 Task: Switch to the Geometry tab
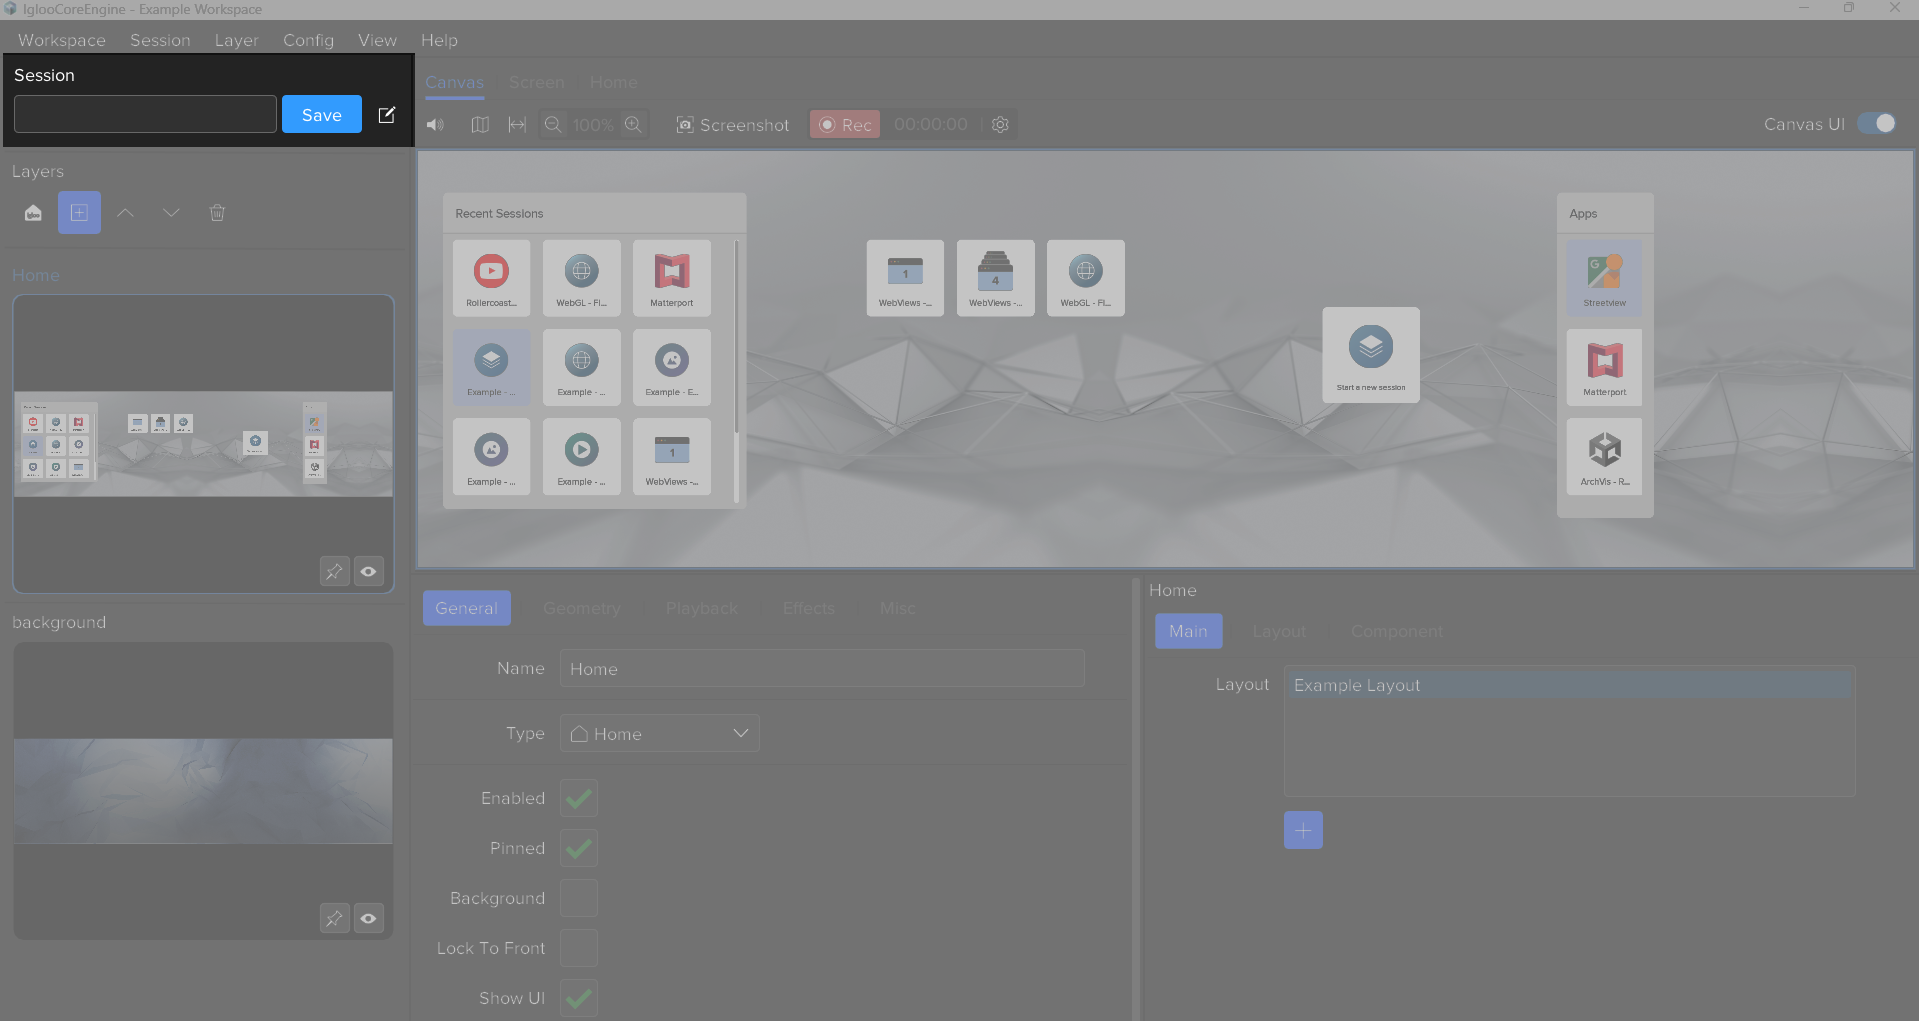coord(581,607)
